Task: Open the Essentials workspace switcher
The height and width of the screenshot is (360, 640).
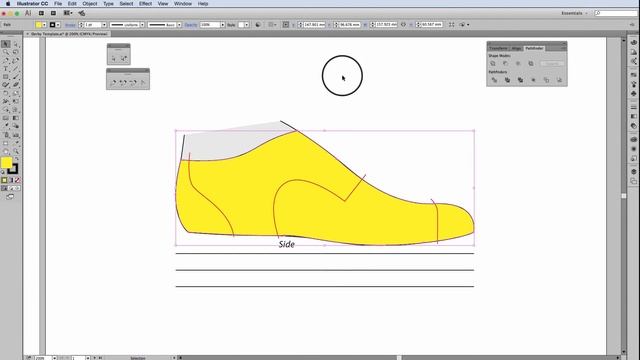Action: pos(574,13)
